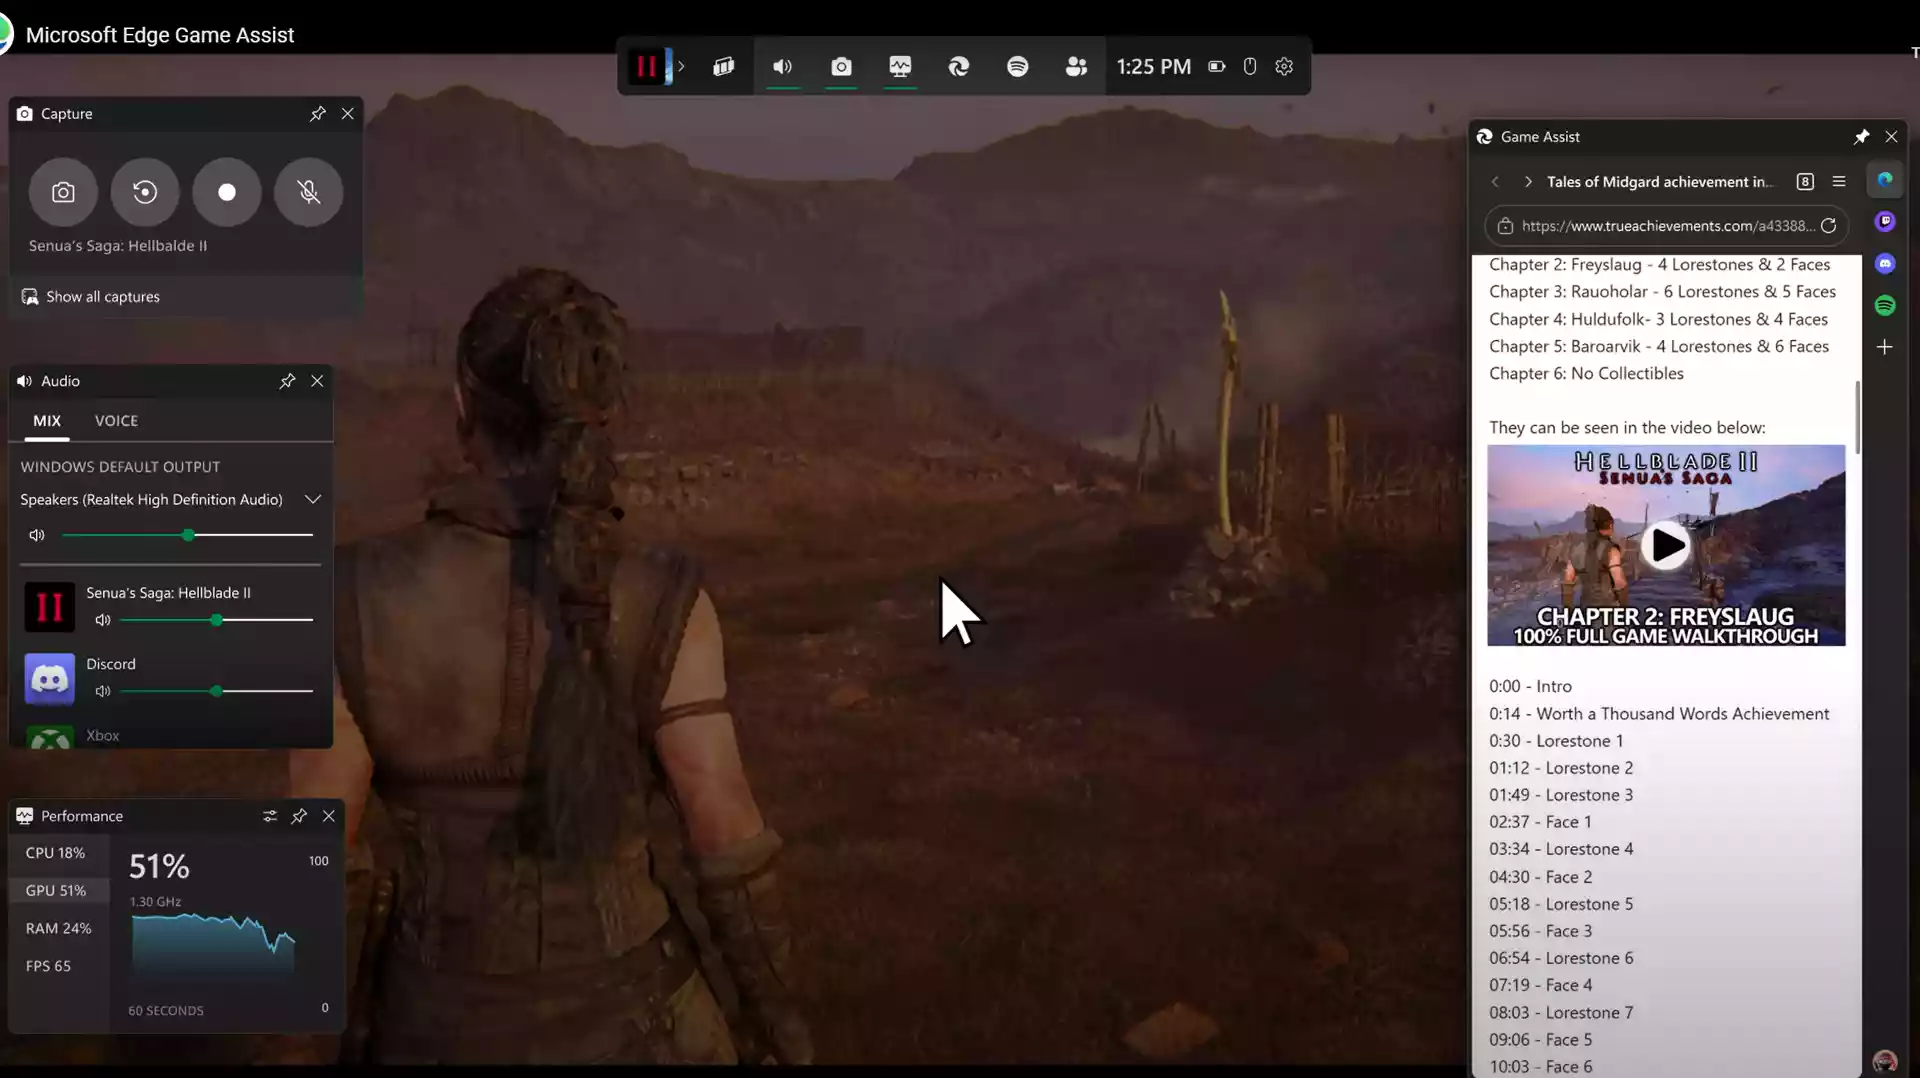Expand the Speakers output device dropdown
Image resolution: width=1920 pixels, height=1078 pixels.
(312, 499)
